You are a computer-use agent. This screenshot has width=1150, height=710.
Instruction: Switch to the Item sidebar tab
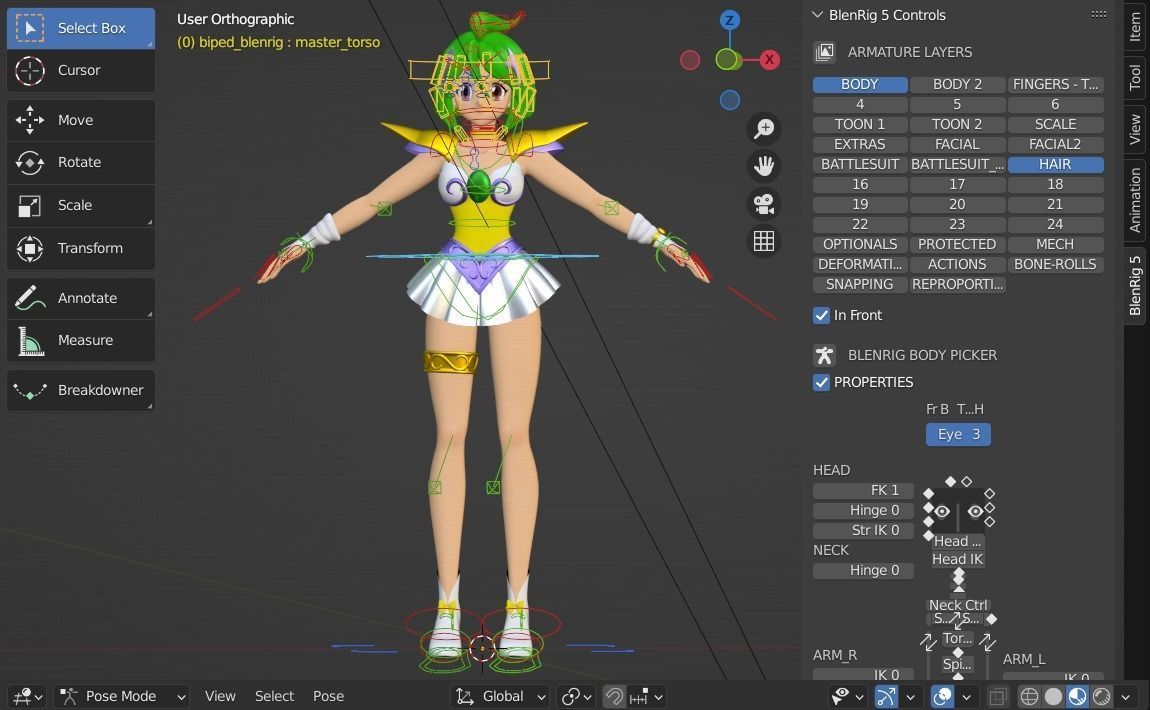tap(1135, 26)
